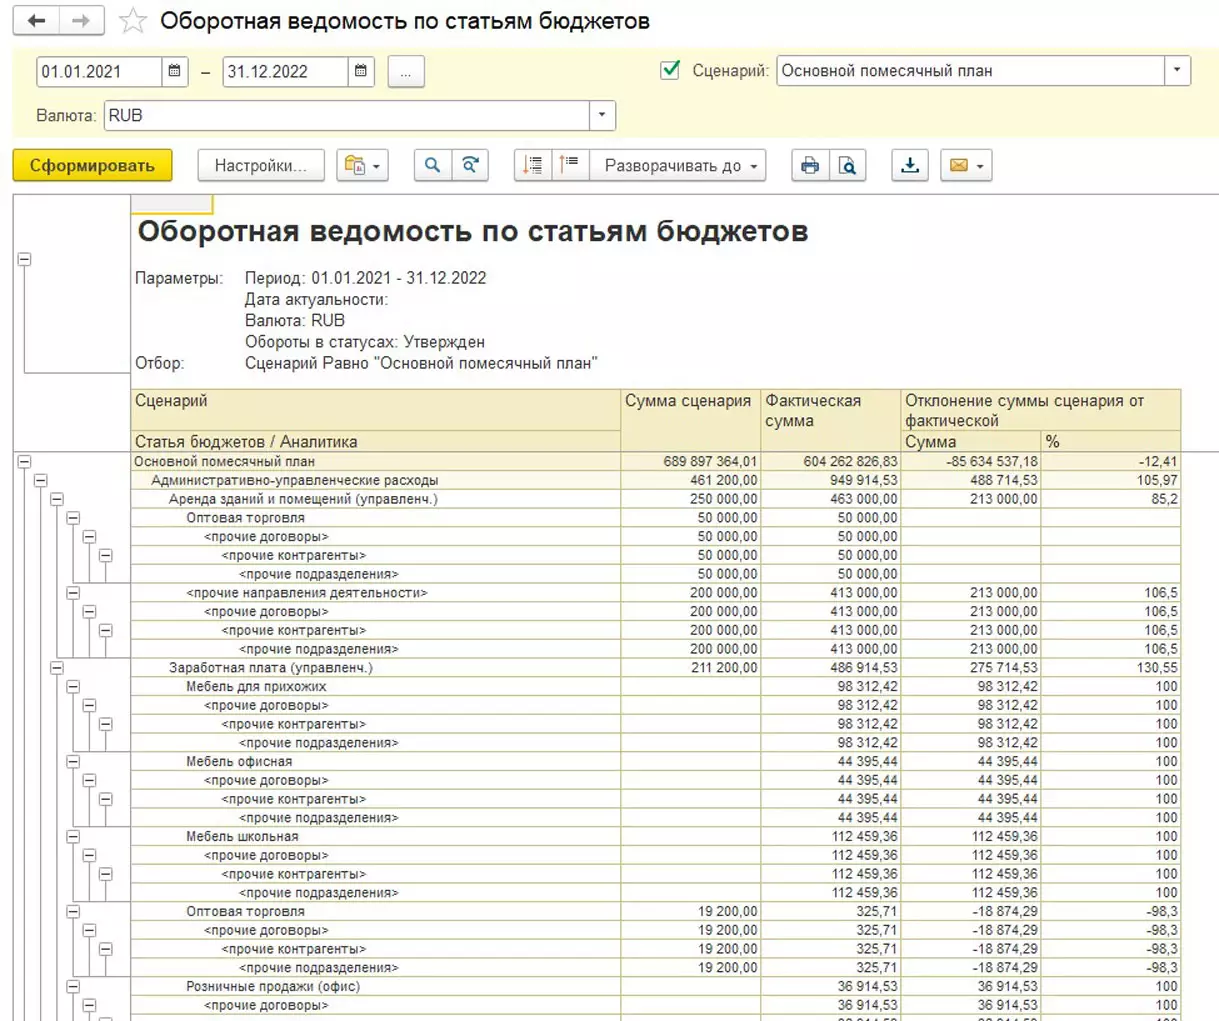The height and width of the screenshot is (1021, 1219).
Task: Select the Статья бюджетов / Аналитика header
Action: point(376,441)
